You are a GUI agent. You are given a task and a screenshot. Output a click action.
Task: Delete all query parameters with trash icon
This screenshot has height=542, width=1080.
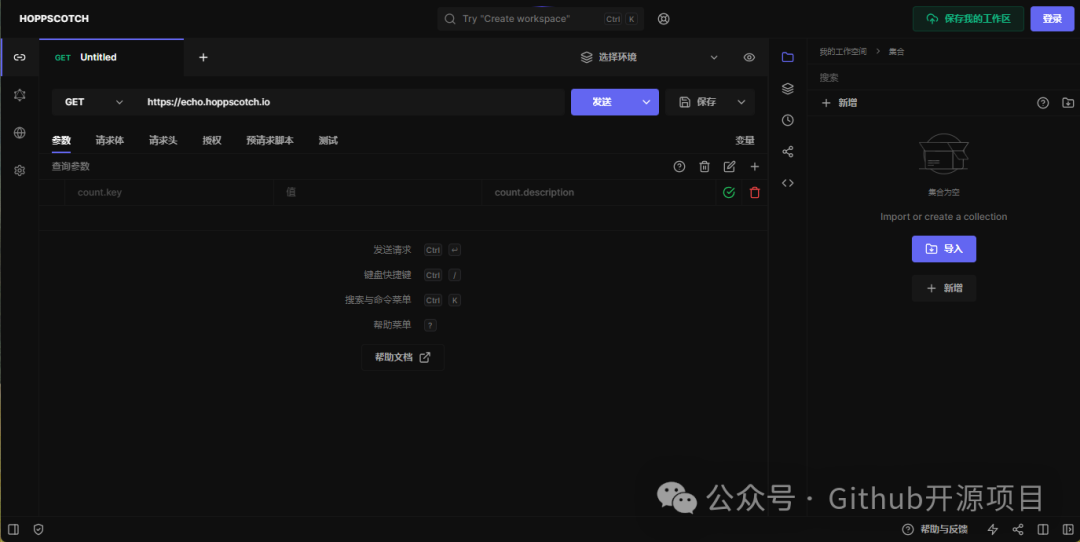(704, 167)
